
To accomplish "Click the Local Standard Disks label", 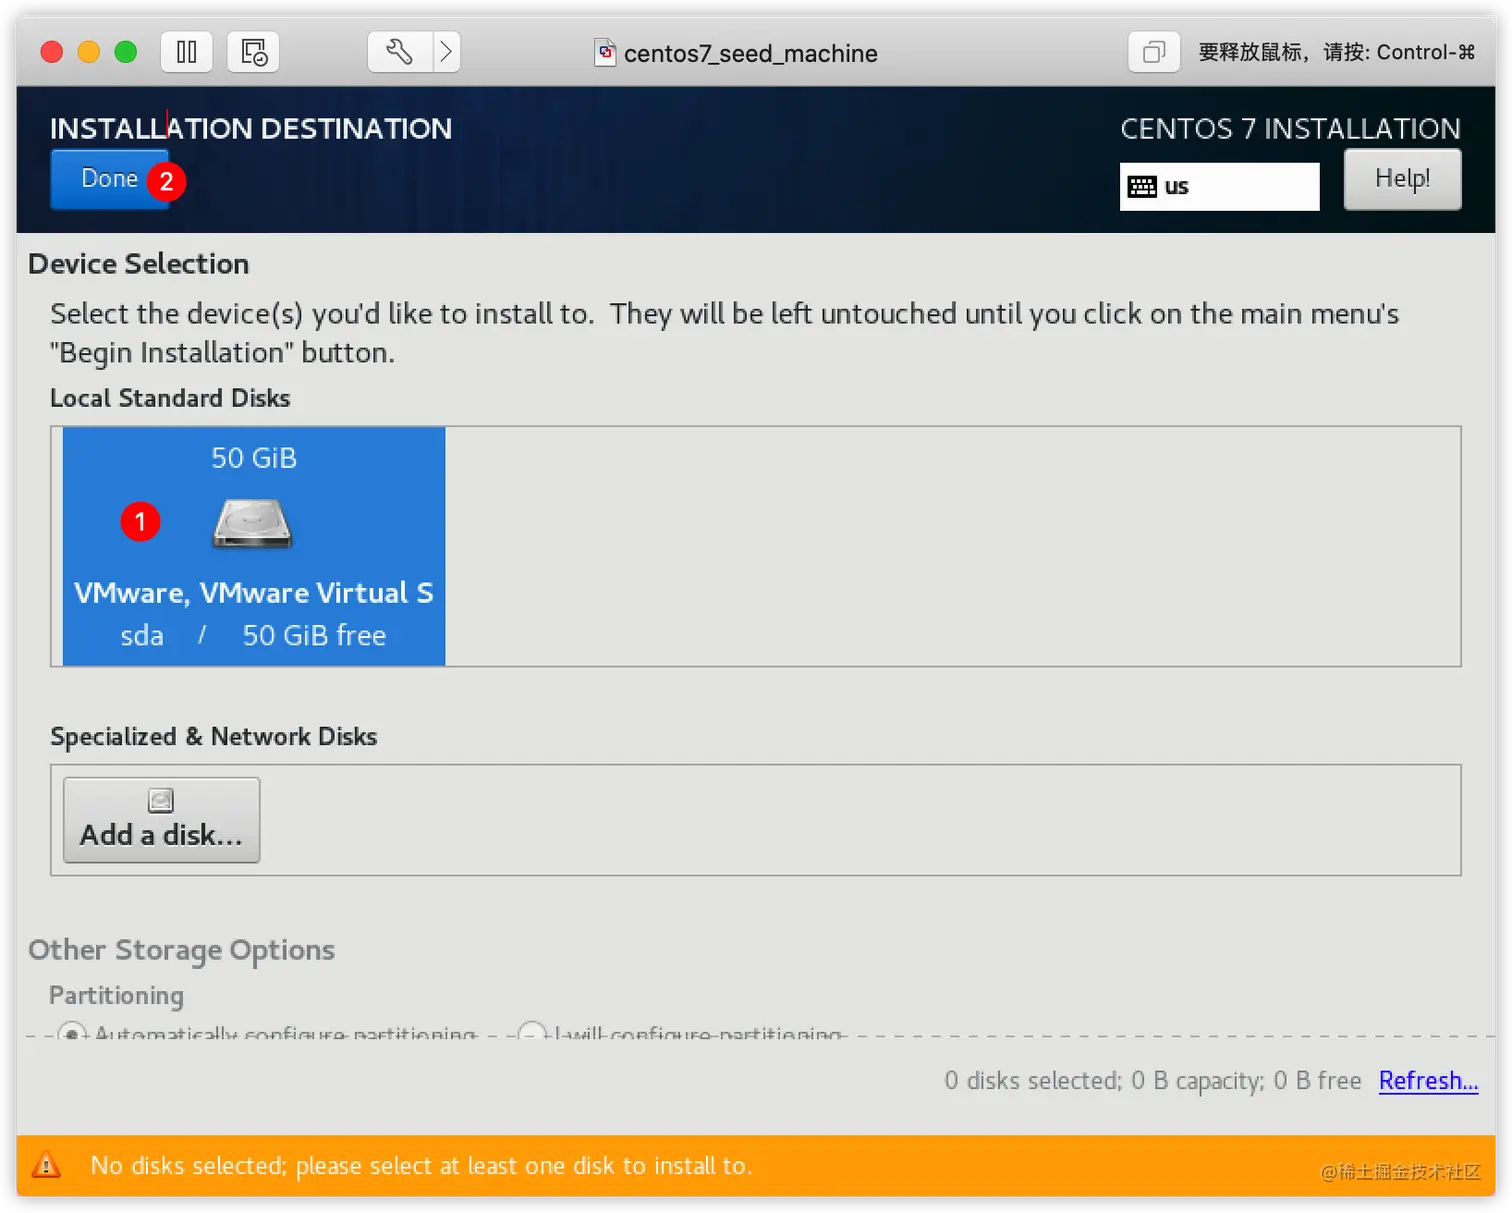I will [x=170, y=398].
